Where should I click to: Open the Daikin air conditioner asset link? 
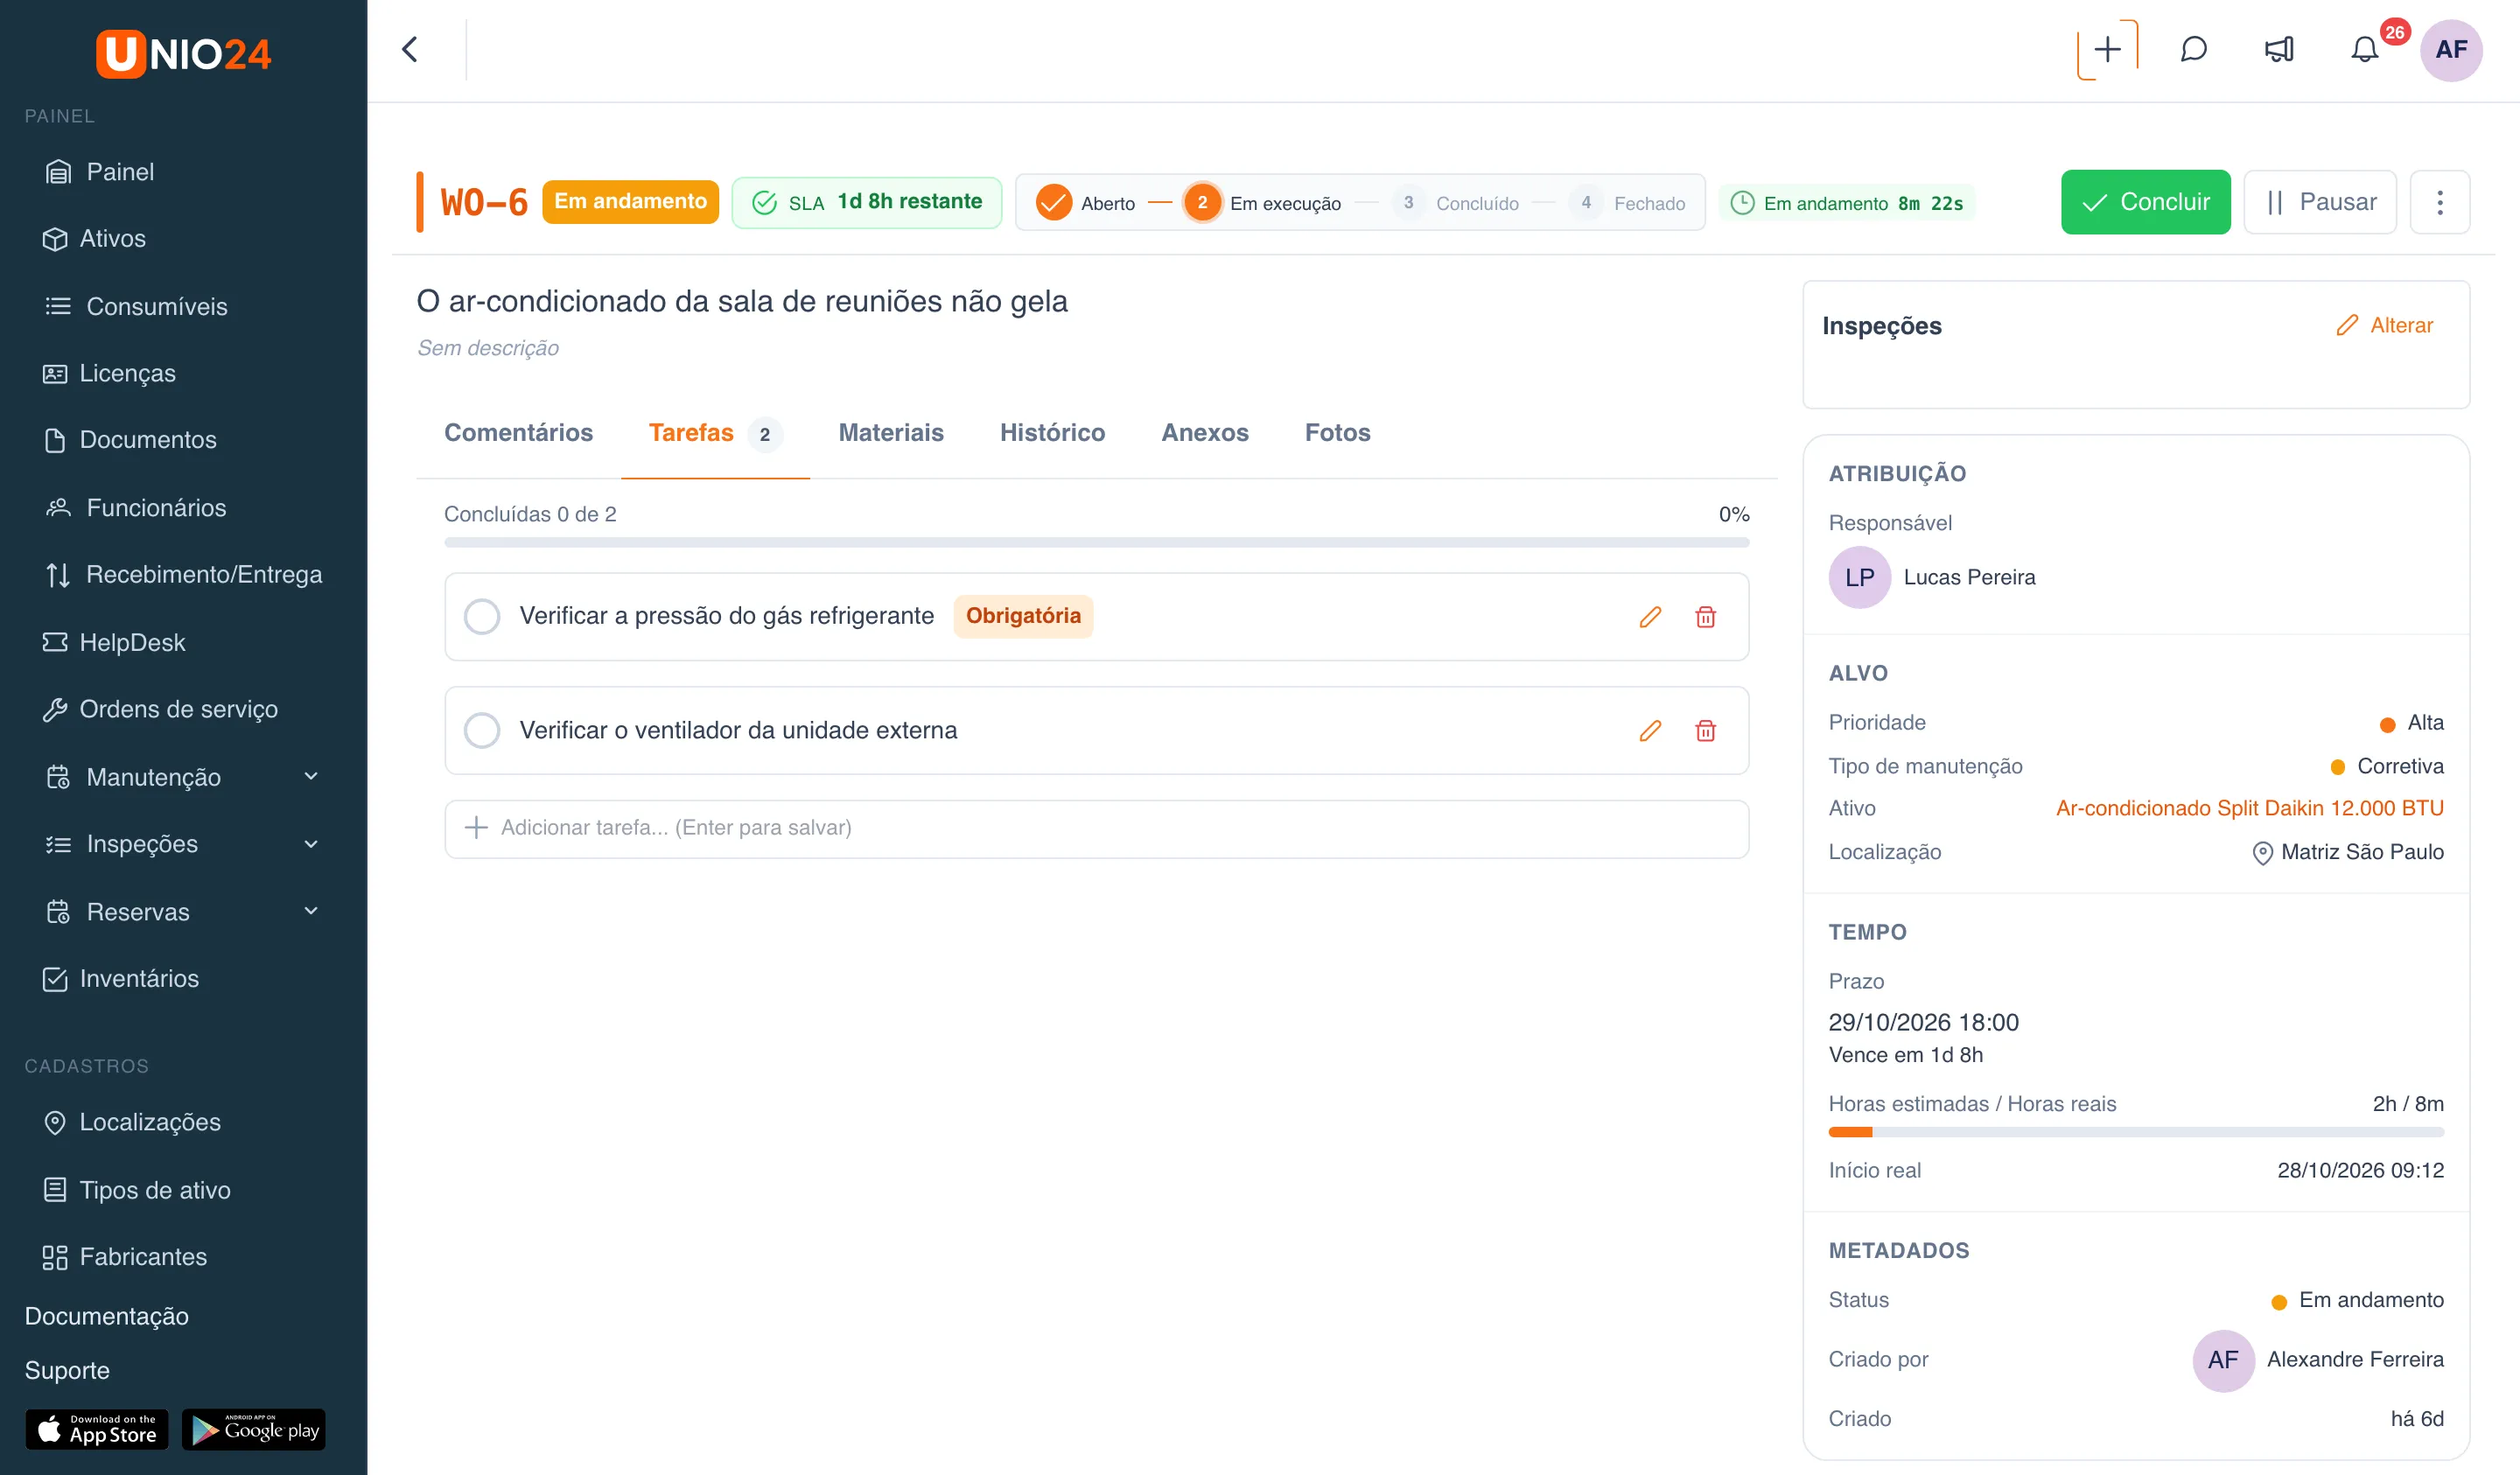point(2249,808)
